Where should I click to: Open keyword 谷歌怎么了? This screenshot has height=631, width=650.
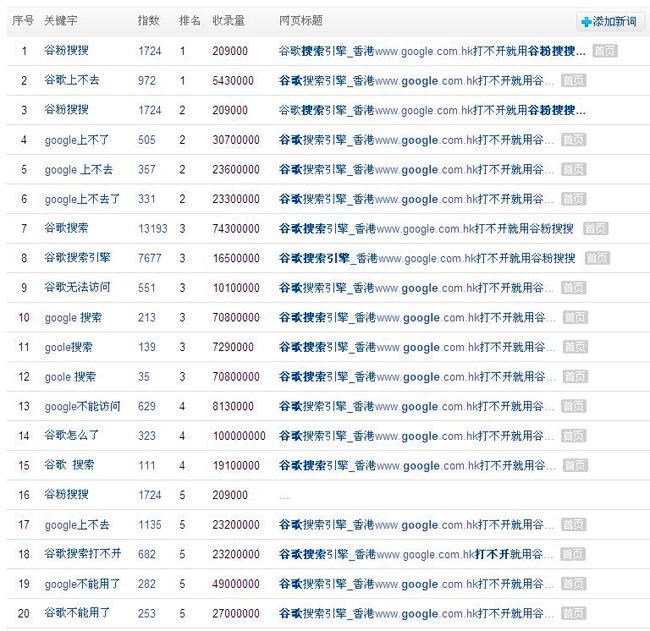tap(71, 435)
